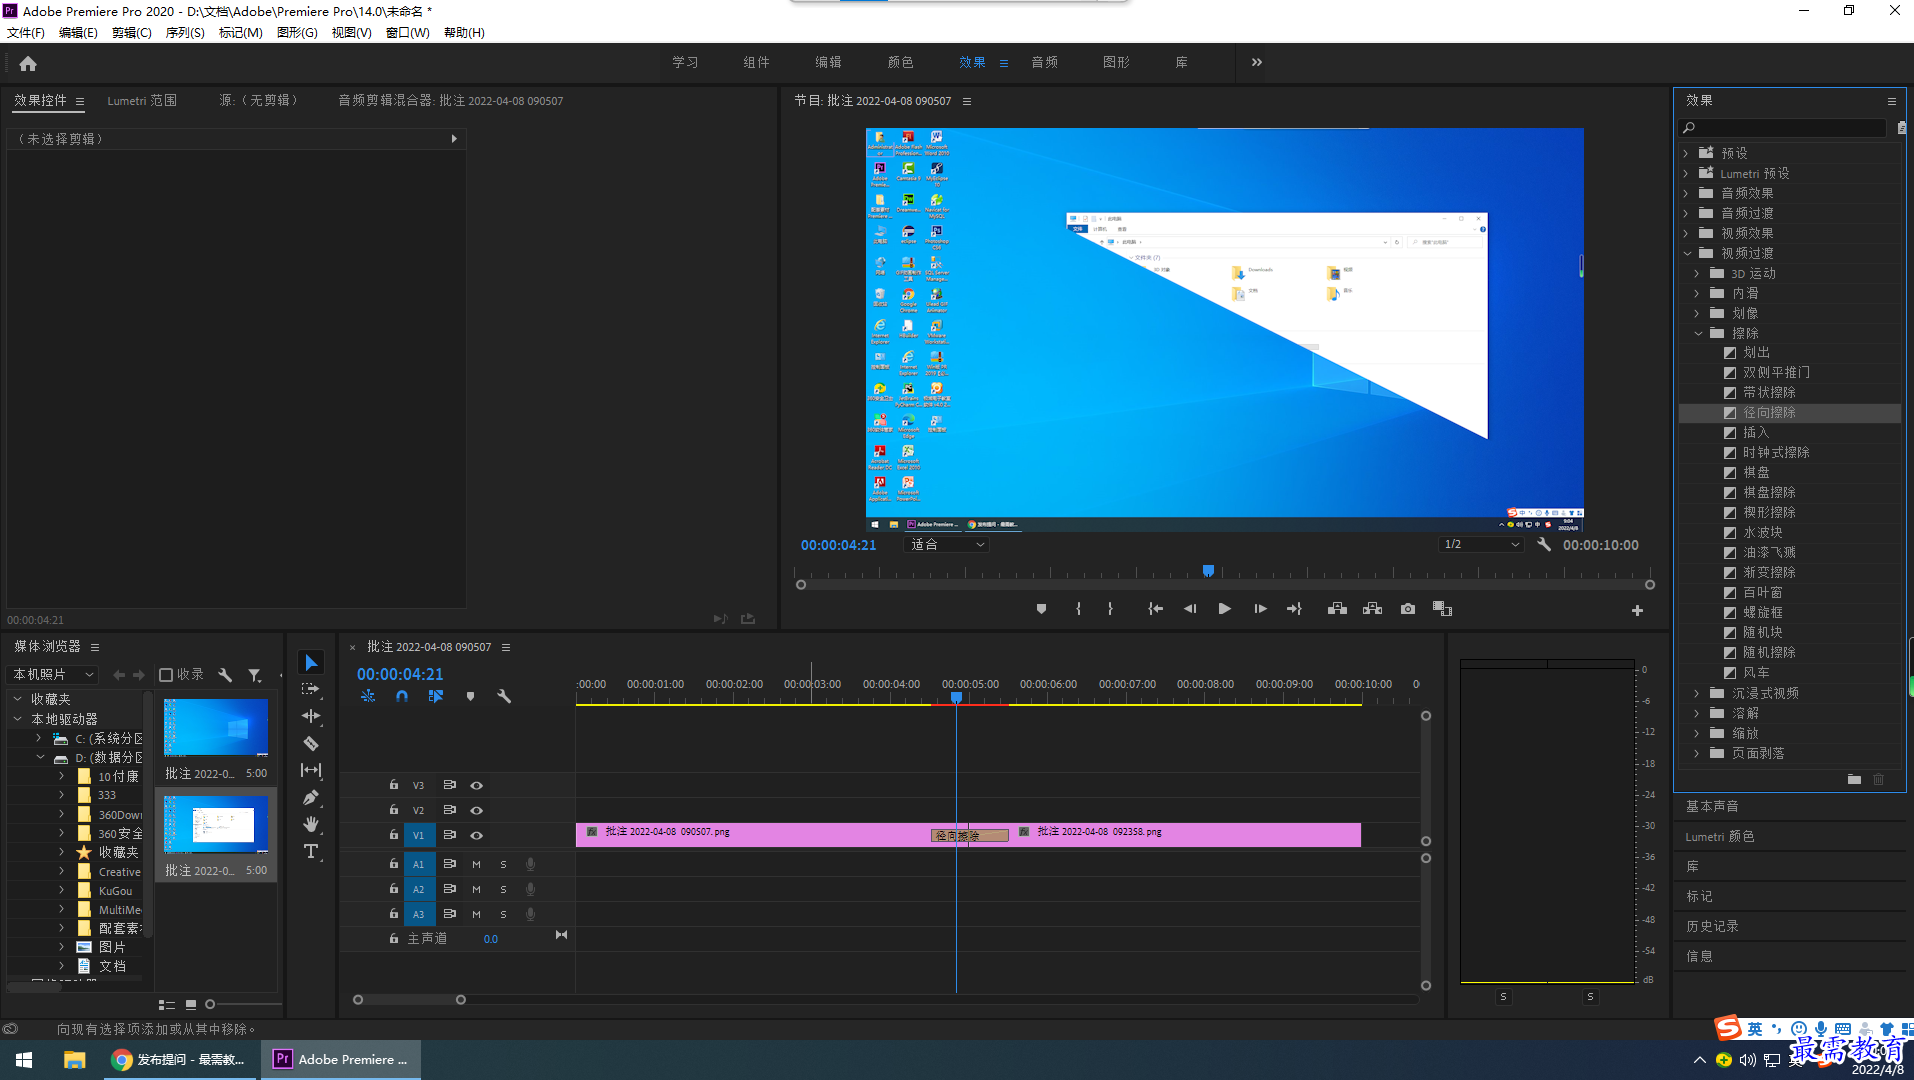The image size is (1914, 1080).
Task: Open the 本机照片 dropdown in media browser
Action: click(53, 675)
